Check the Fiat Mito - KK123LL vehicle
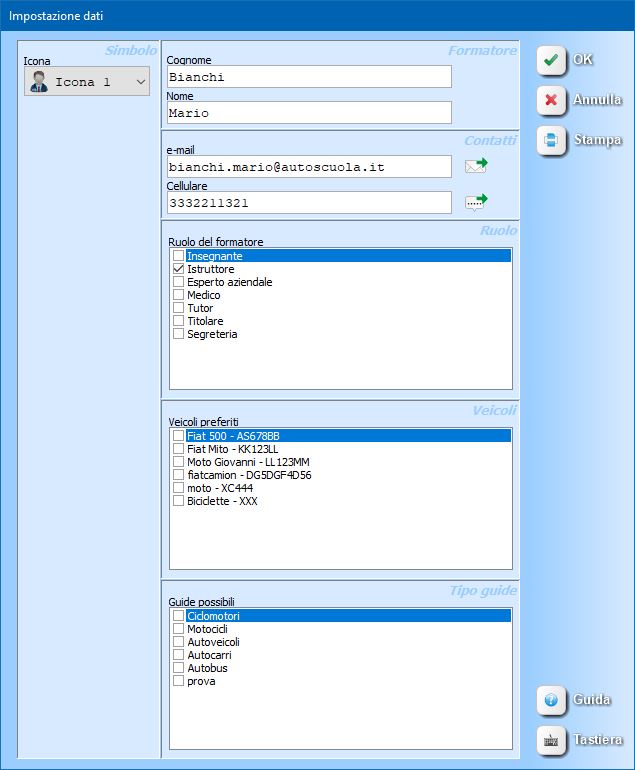This screenshot has height=770, width=635. pos(179,450)
